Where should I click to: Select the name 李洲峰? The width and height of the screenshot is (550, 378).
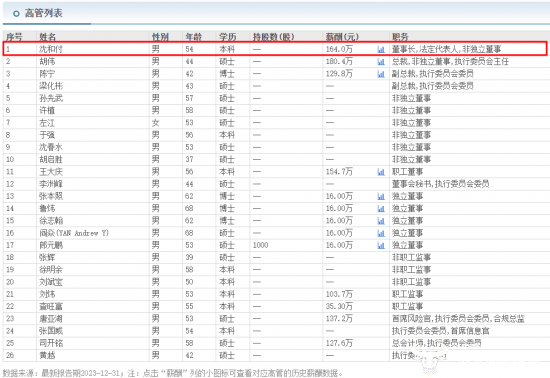(51, 184)
